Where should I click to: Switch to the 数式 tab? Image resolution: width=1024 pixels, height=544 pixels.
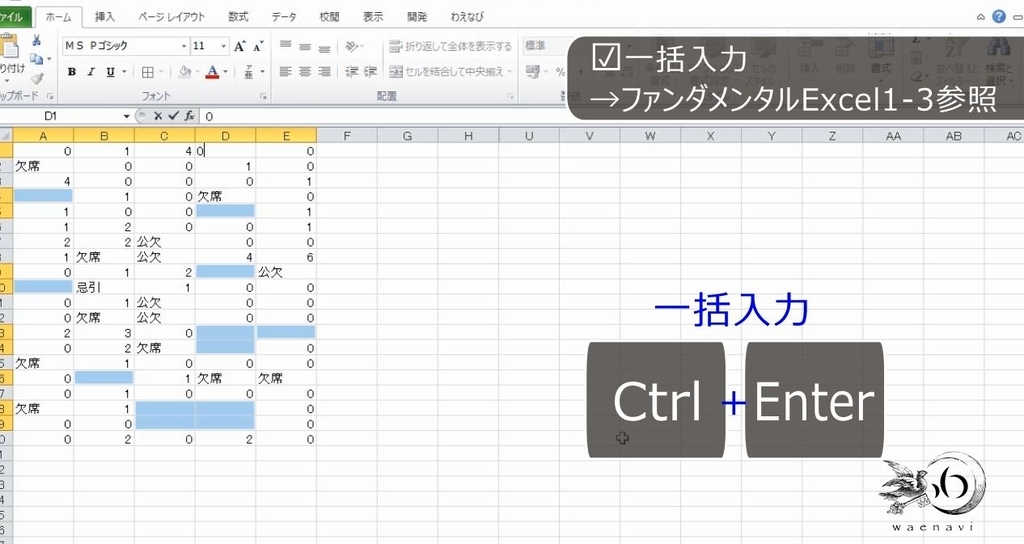click(x=238, y=17)
